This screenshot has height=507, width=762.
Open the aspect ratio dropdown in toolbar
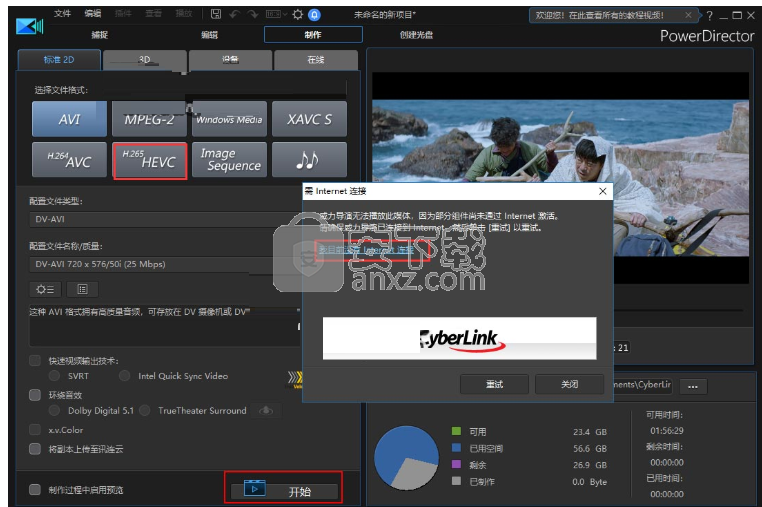point(276,15)
